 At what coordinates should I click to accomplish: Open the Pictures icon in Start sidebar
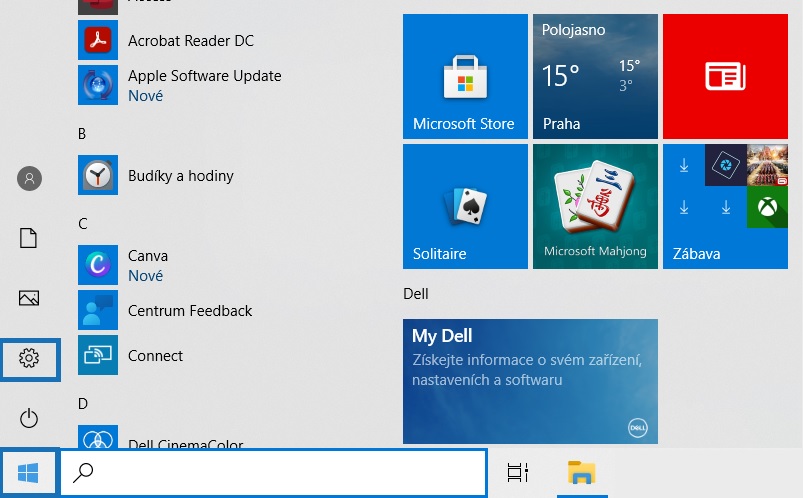(x=29, y=298)
